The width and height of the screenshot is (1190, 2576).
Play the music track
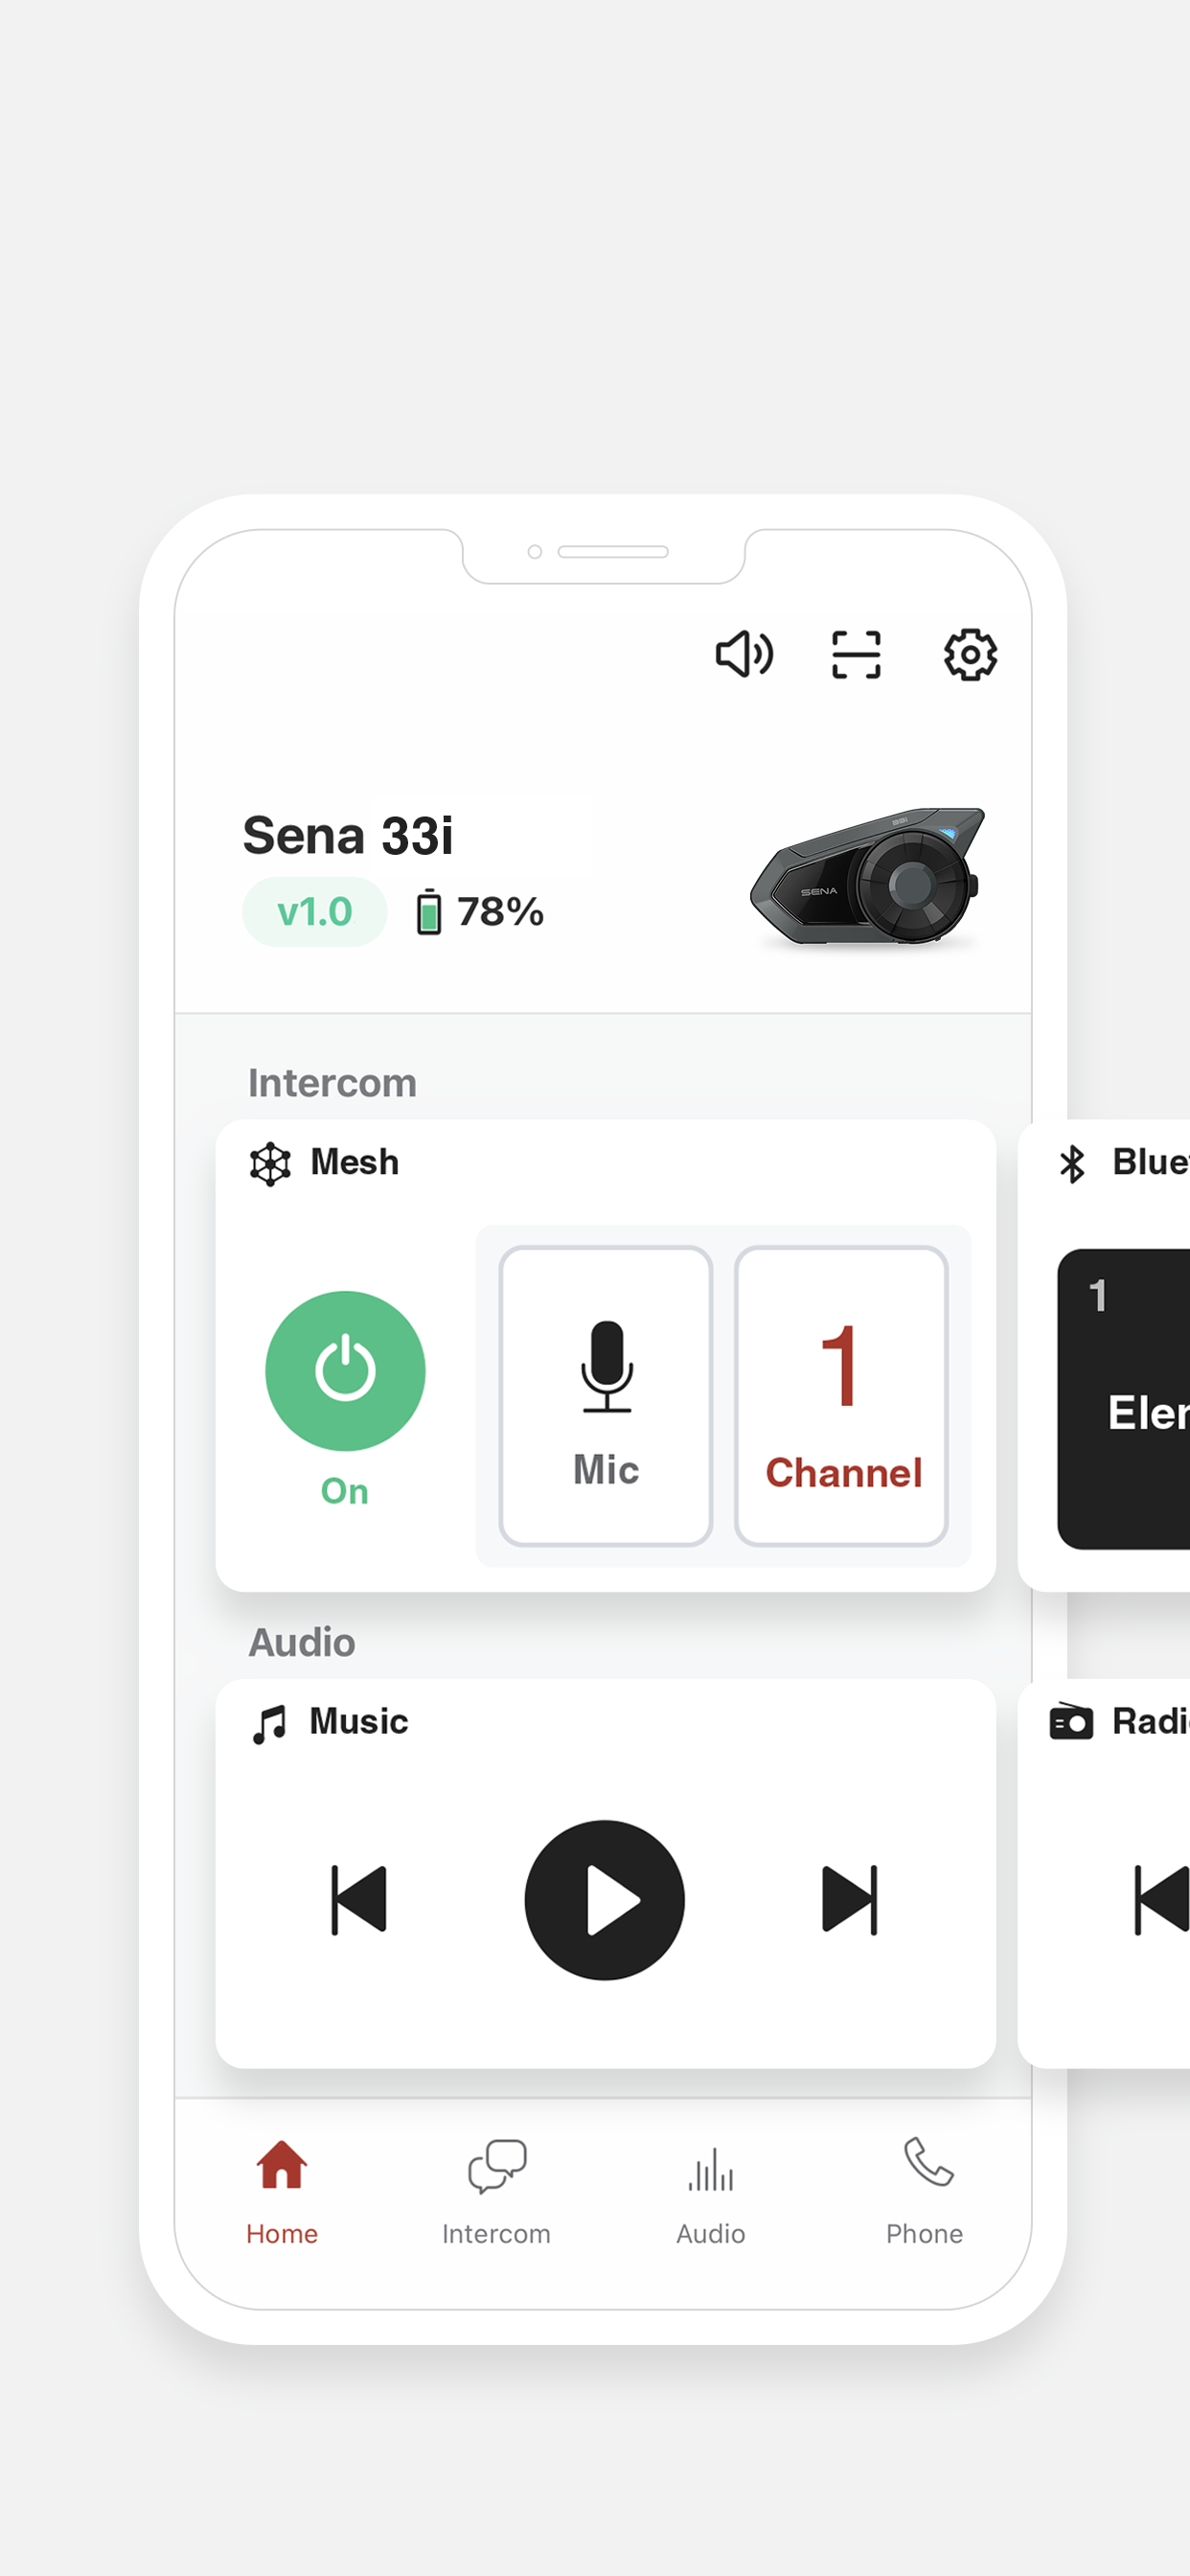pyautogui.click(x=605, y=1900)
